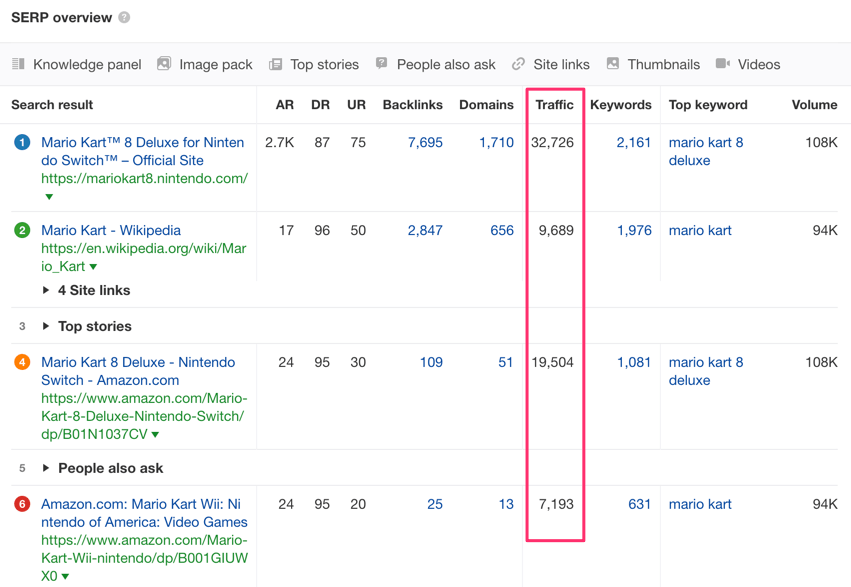Open 13 domains for Mario Kart Wii result
851x587 pixels.
pyautogui.click(x=506, y=505)
